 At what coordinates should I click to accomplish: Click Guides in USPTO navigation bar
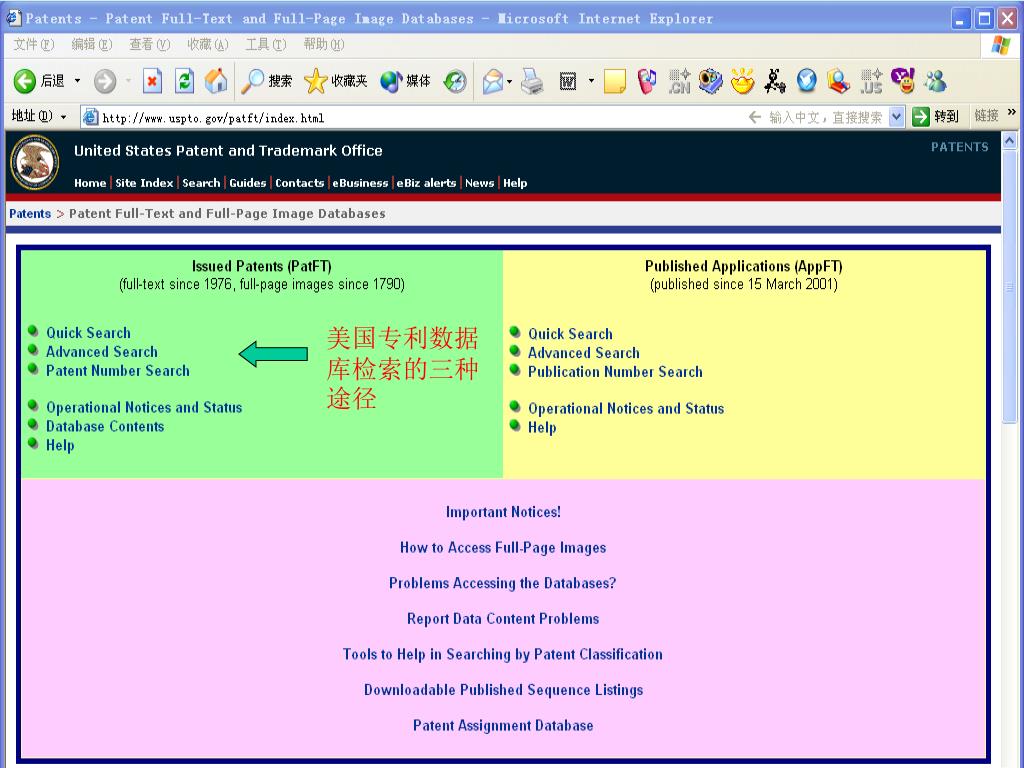(x=248, y=183)
